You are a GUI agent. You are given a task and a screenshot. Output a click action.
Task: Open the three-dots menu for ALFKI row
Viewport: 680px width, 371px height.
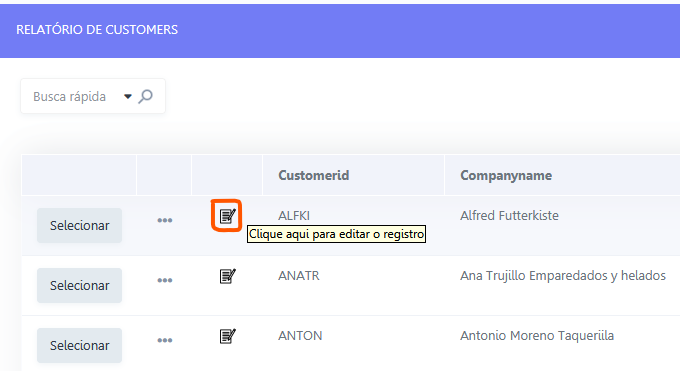[x=165, y=220]
